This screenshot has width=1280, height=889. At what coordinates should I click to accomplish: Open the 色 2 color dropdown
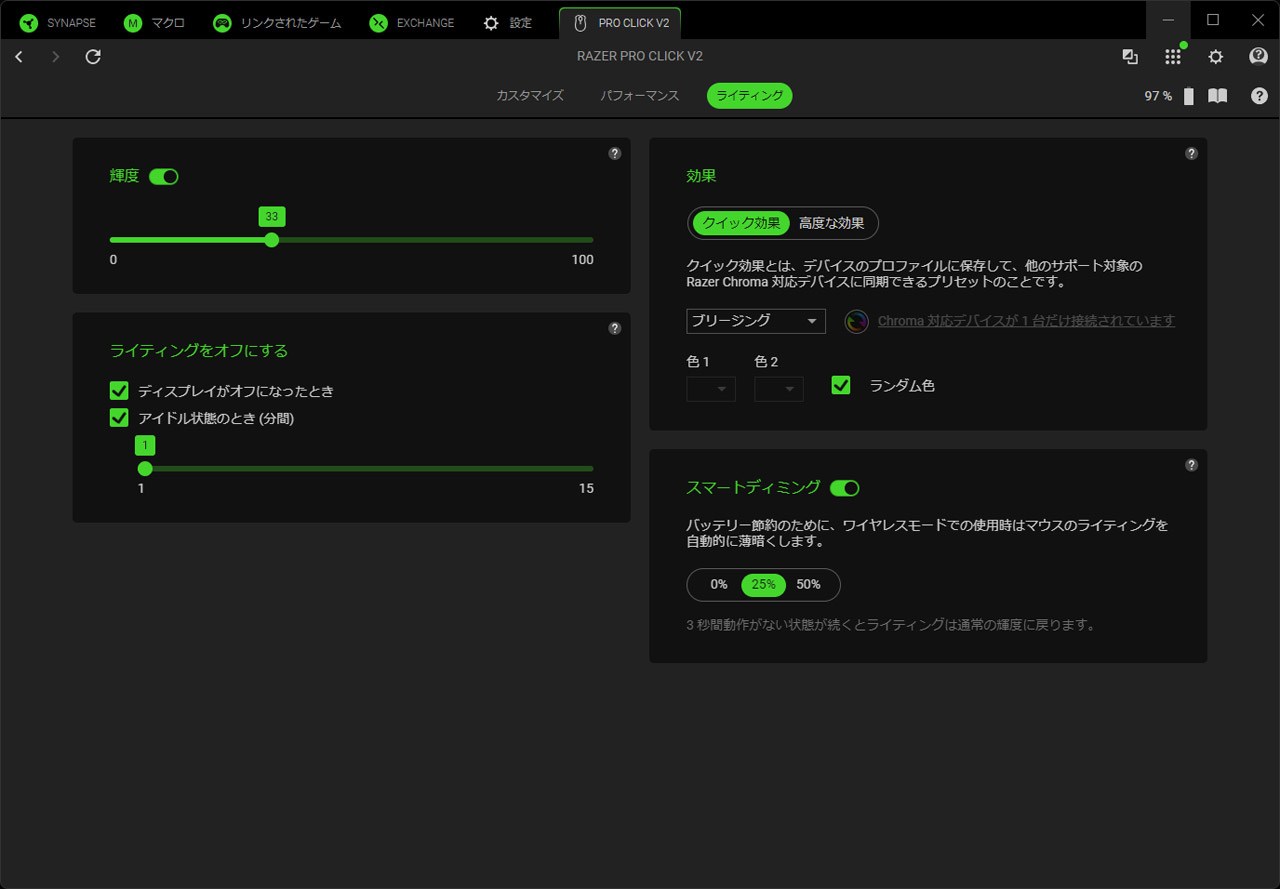pos(778,388)
